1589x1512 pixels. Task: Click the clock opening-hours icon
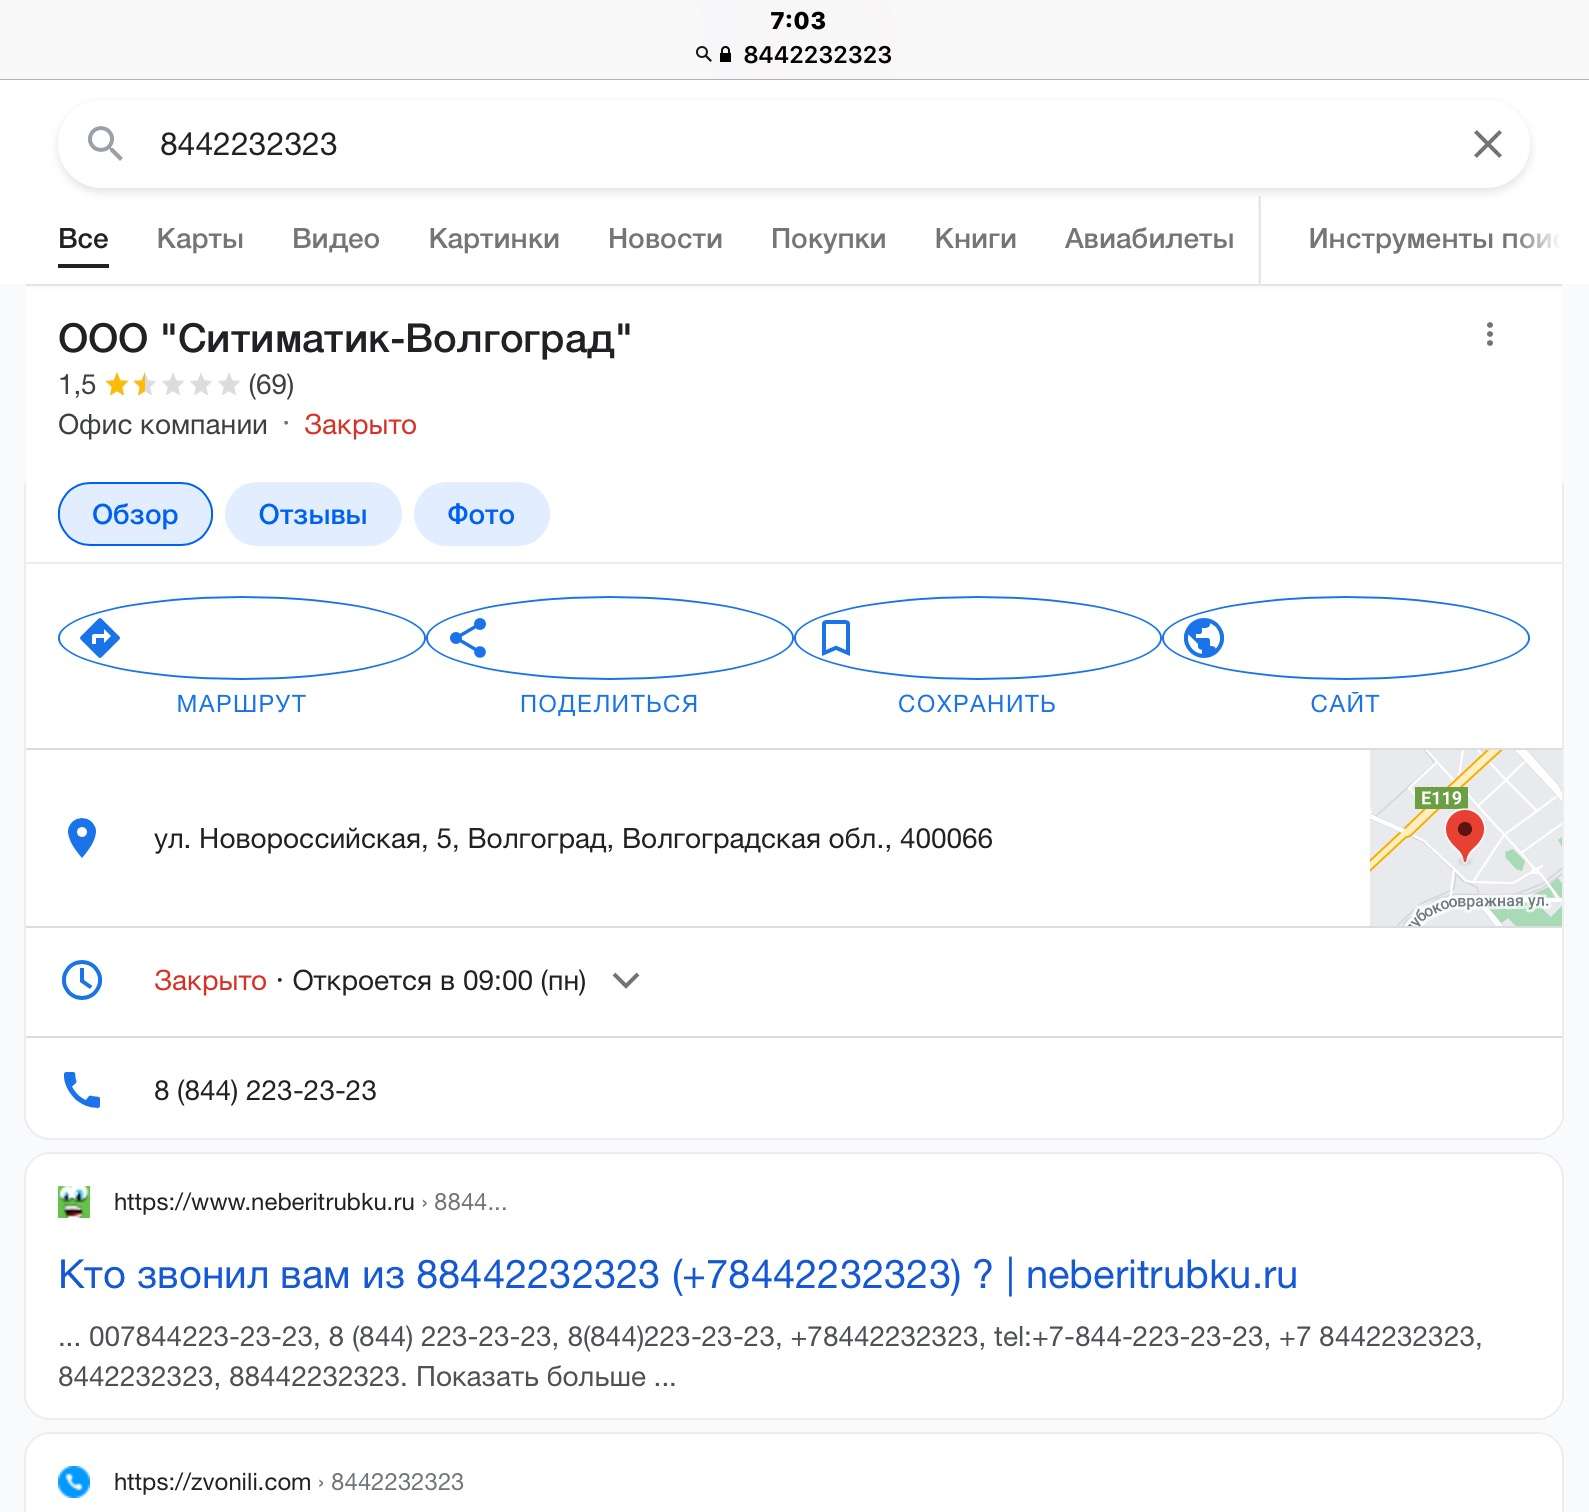click(82, 981)
